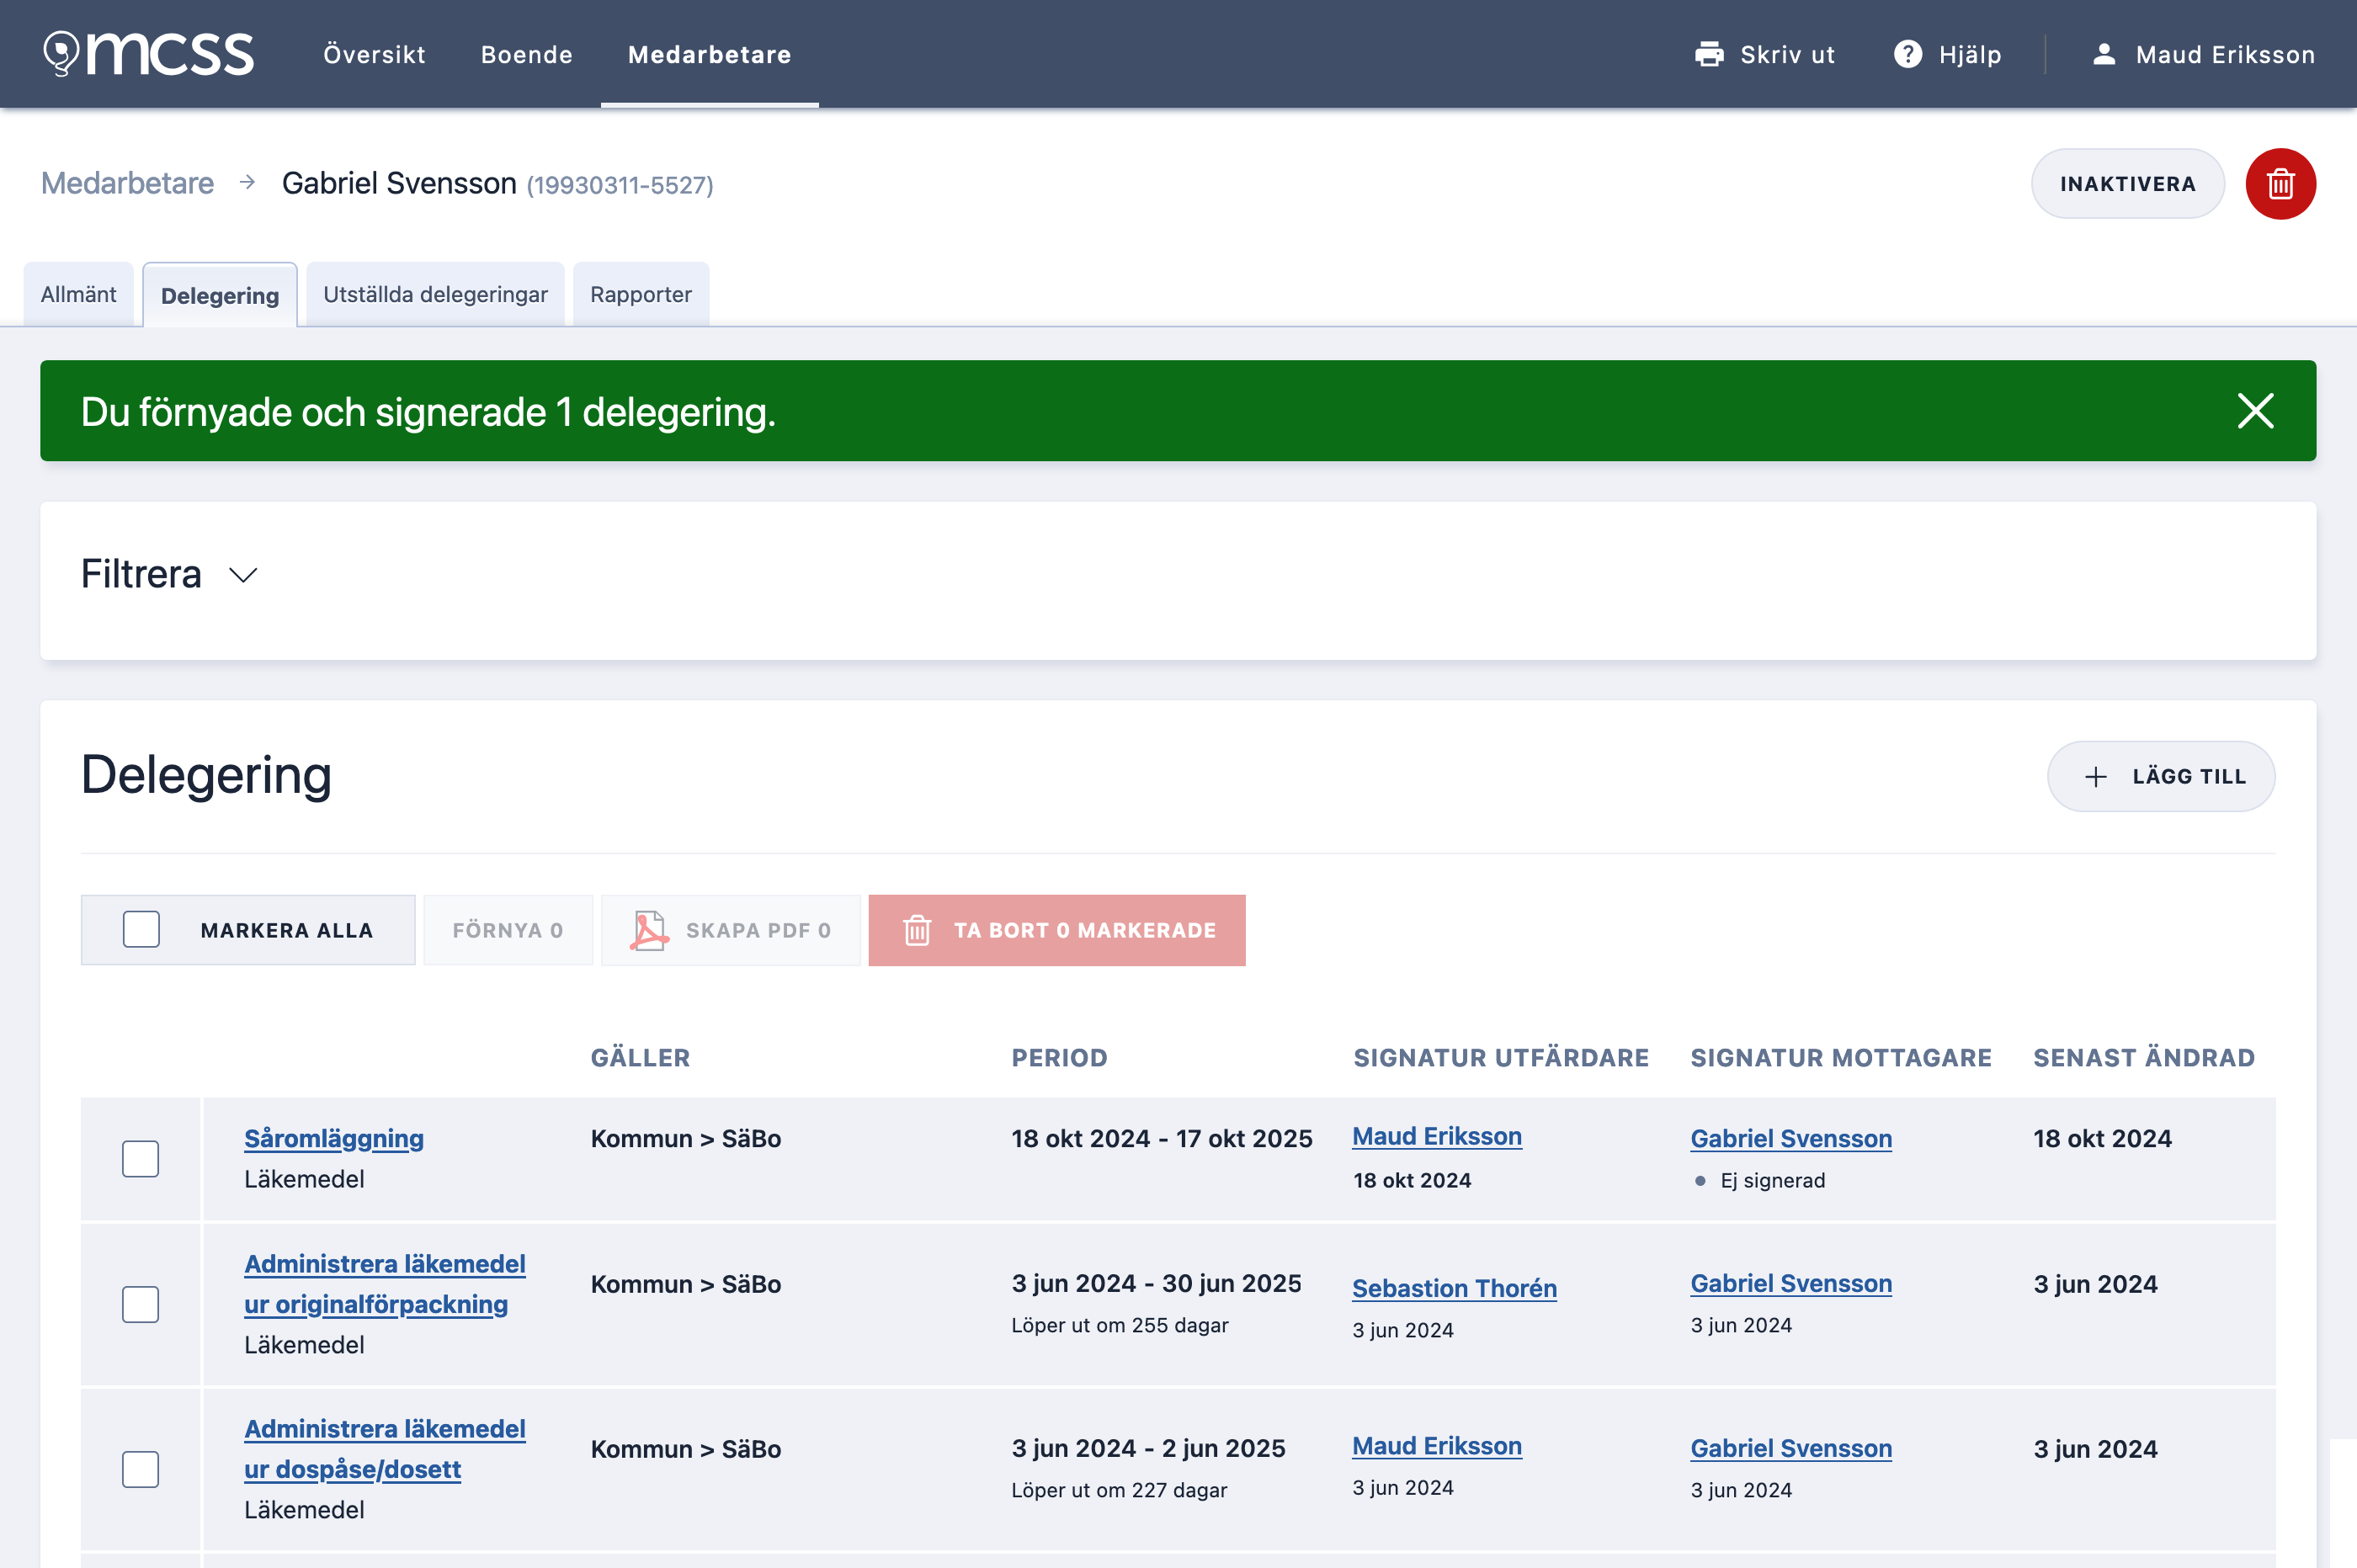Select the Medarbetare menu item
Screen dimensions: 2357x1568
(709, 54)
